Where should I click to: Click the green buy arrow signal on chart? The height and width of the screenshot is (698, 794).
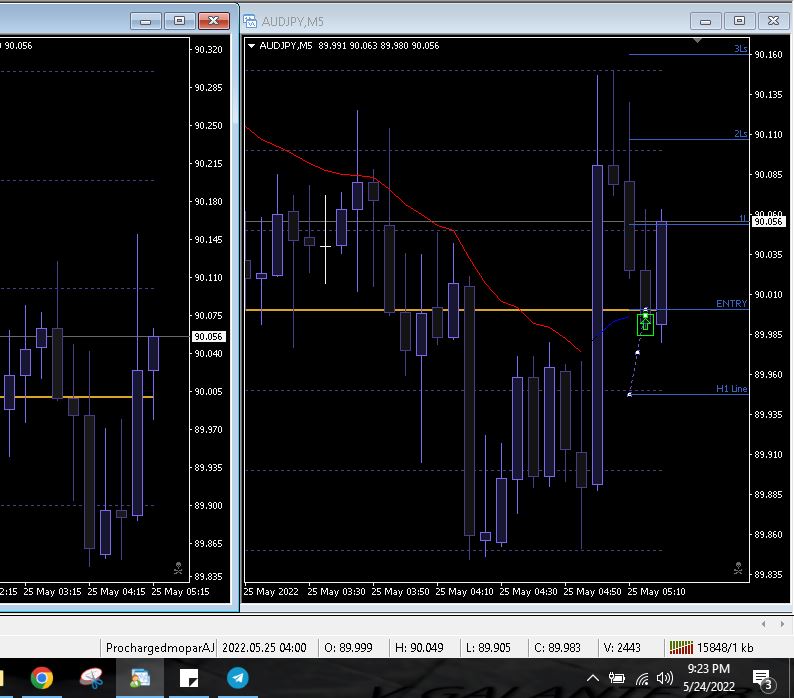pos(645,324)
